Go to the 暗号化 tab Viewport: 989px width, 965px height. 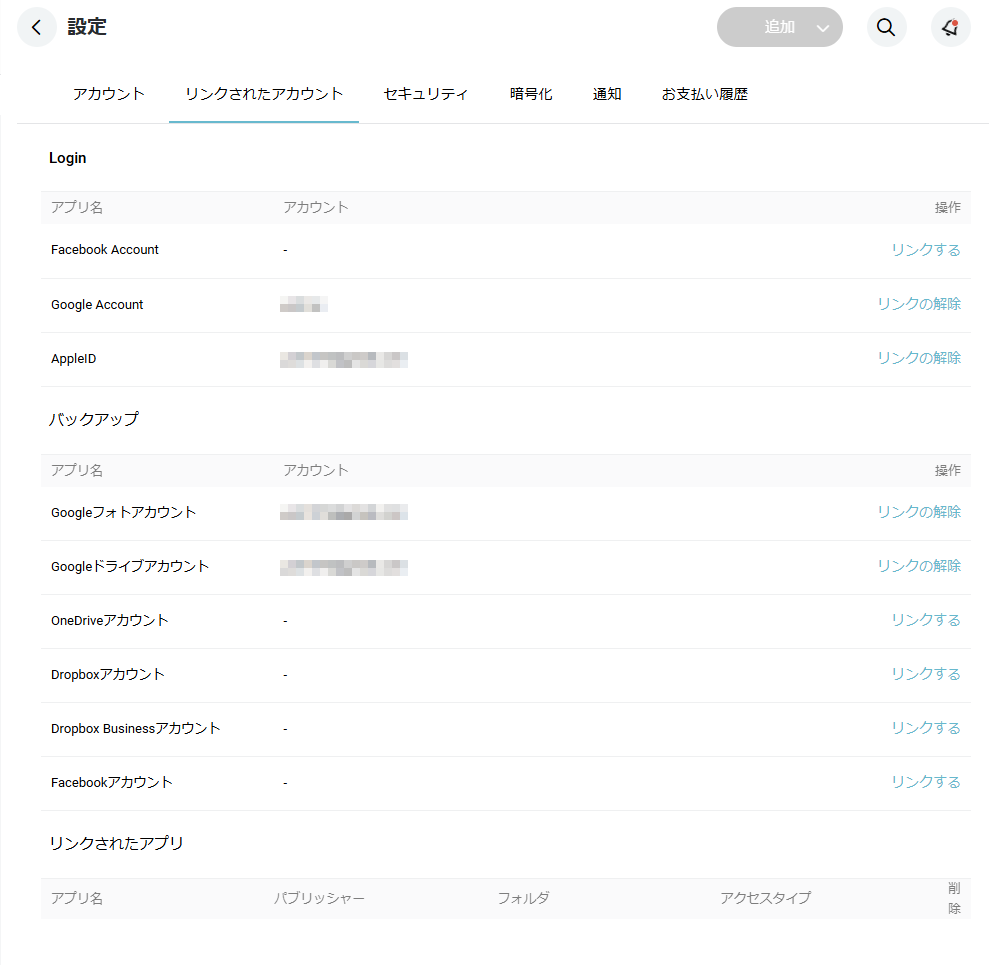coord(531,94)
